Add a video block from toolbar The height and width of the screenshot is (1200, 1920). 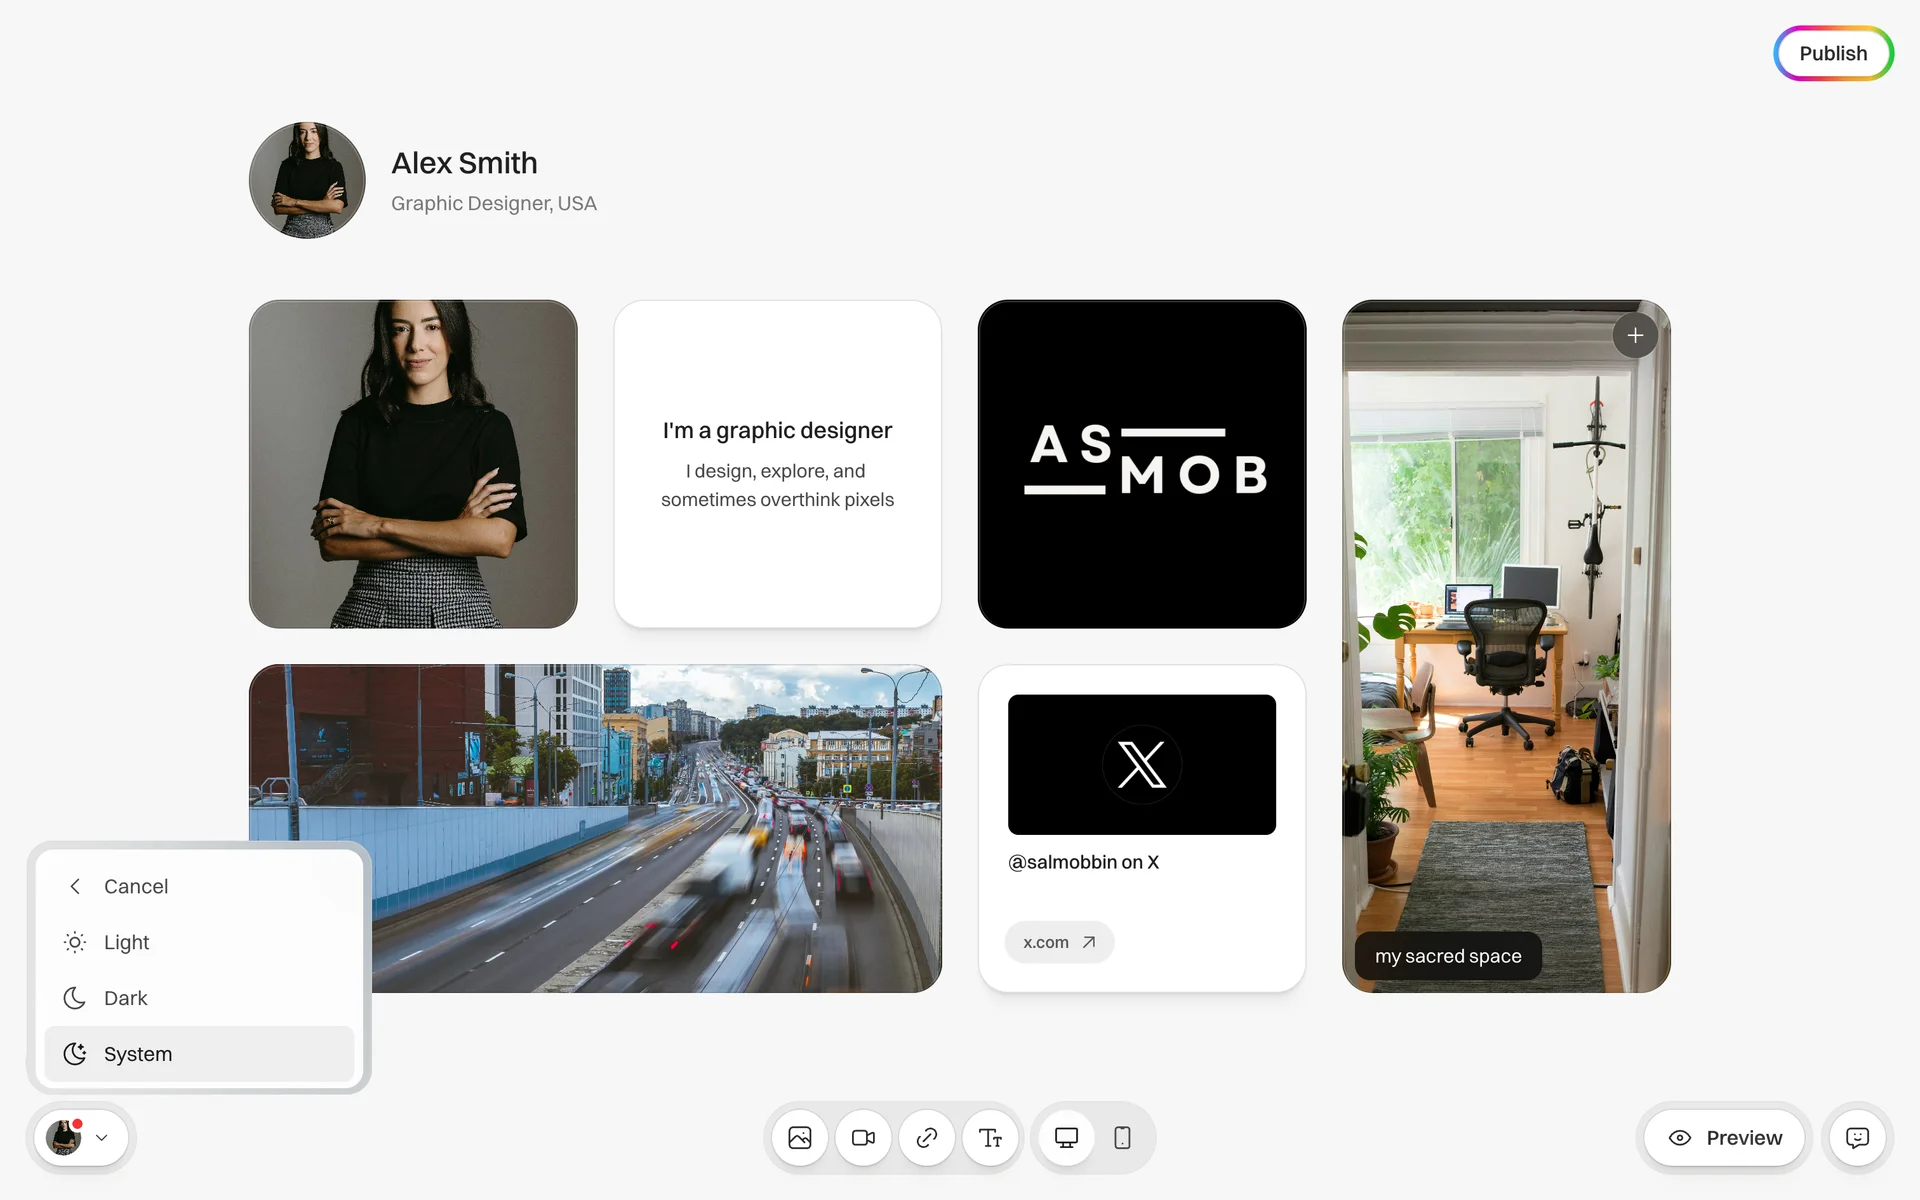pos(863,1138)
